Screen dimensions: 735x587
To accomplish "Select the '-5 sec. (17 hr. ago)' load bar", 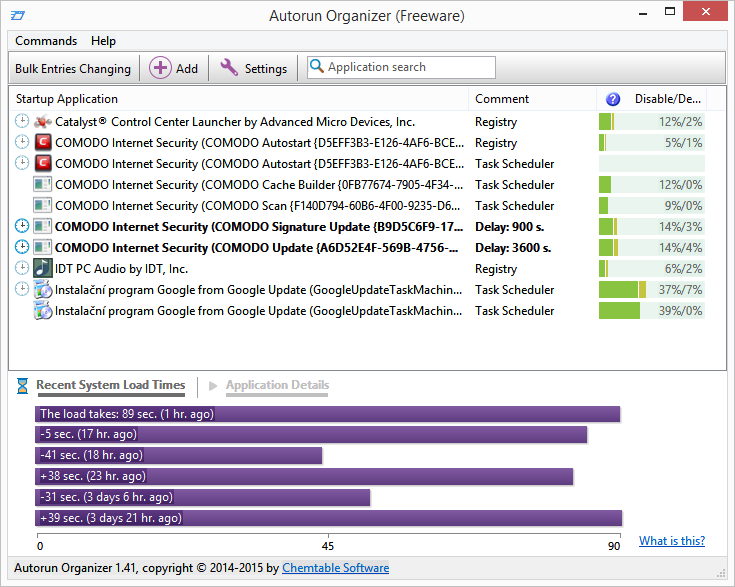I will (311, 435).
